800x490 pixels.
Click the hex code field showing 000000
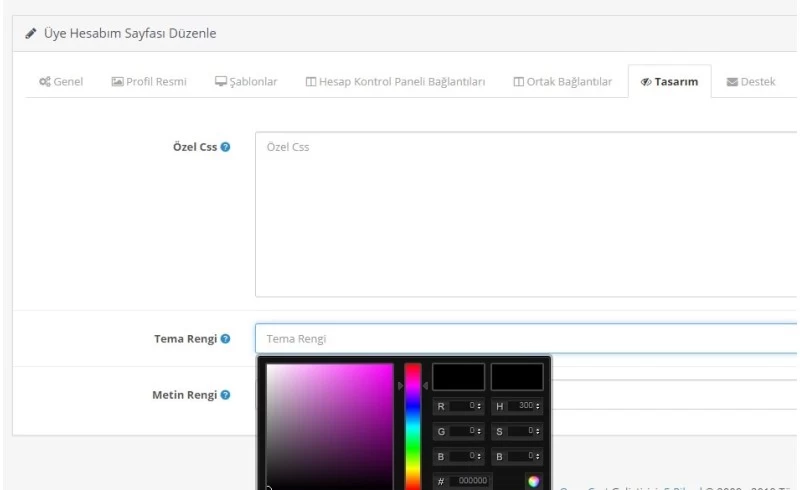click(x=468, y=481)
